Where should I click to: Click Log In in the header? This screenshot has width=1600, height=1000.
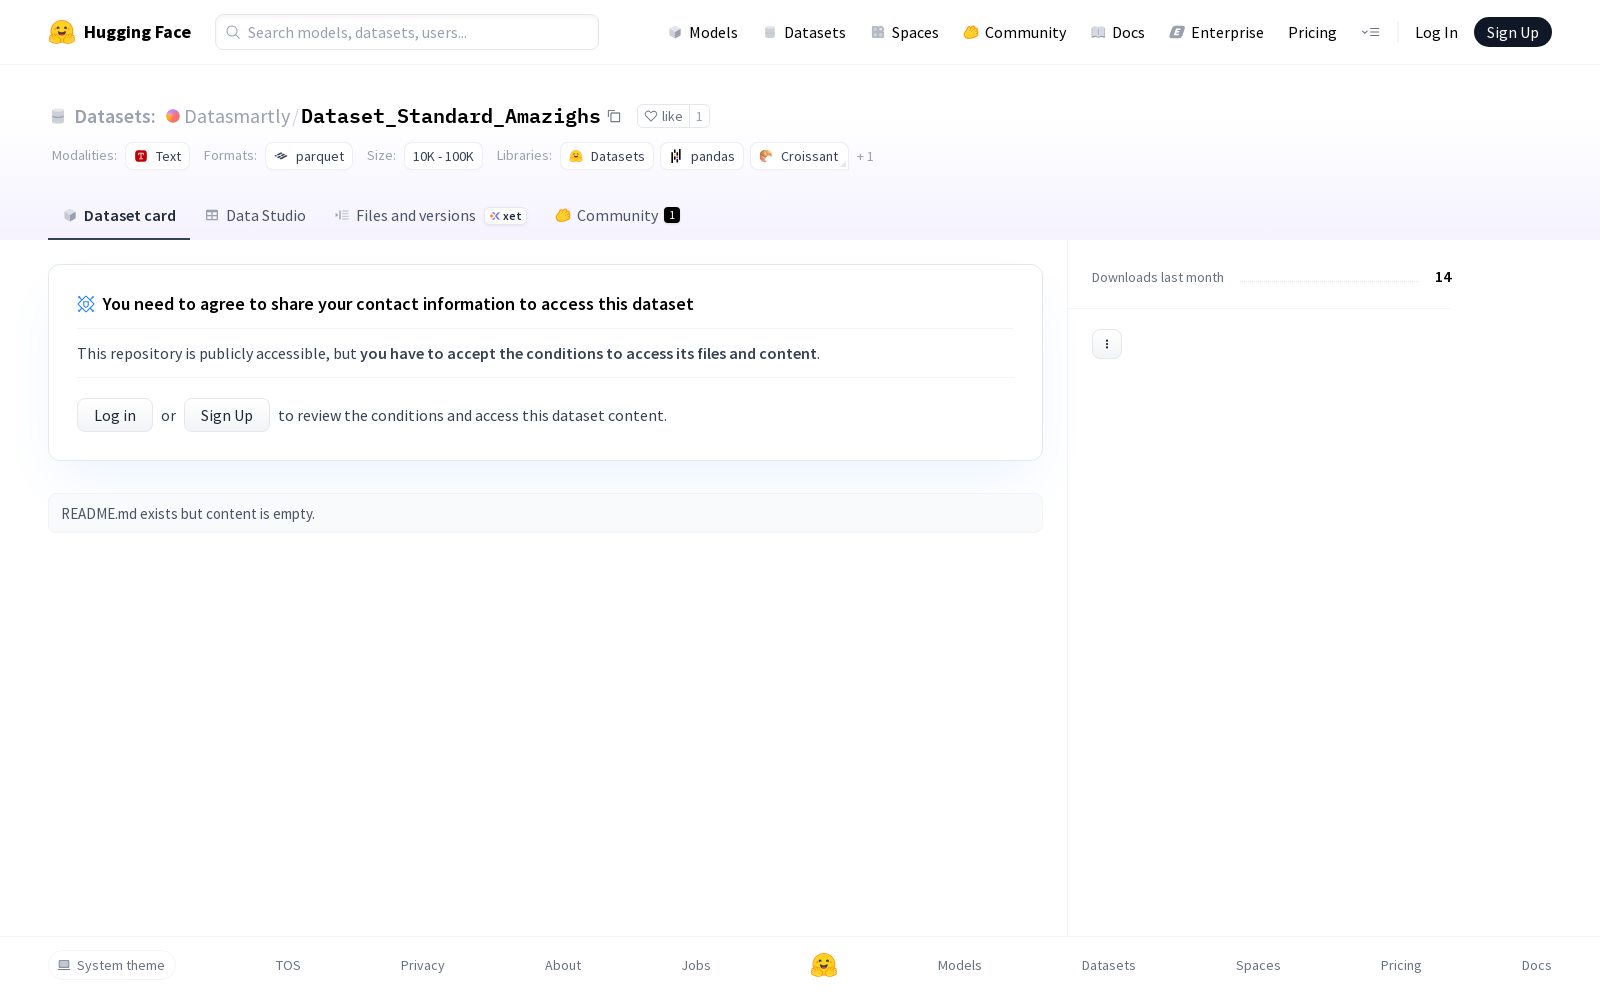(1436, 32)
